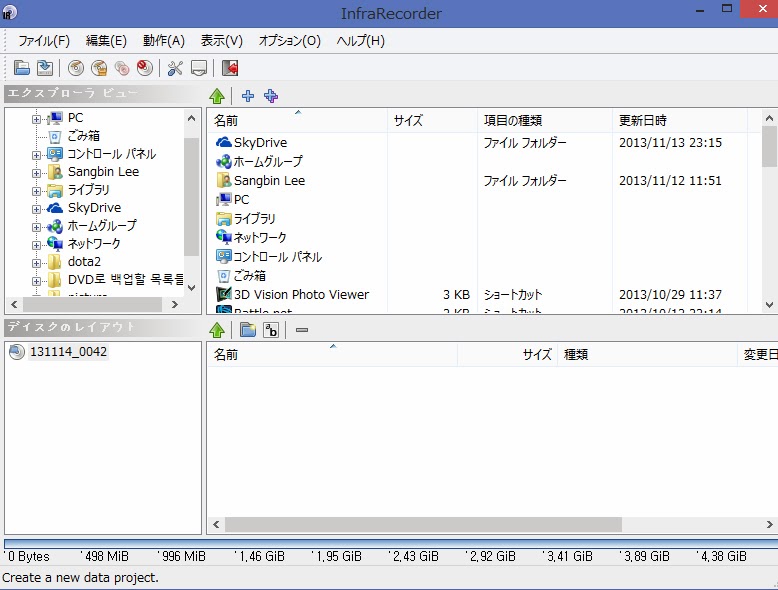Select コントロール パネル in the file list

coord(278,257)
